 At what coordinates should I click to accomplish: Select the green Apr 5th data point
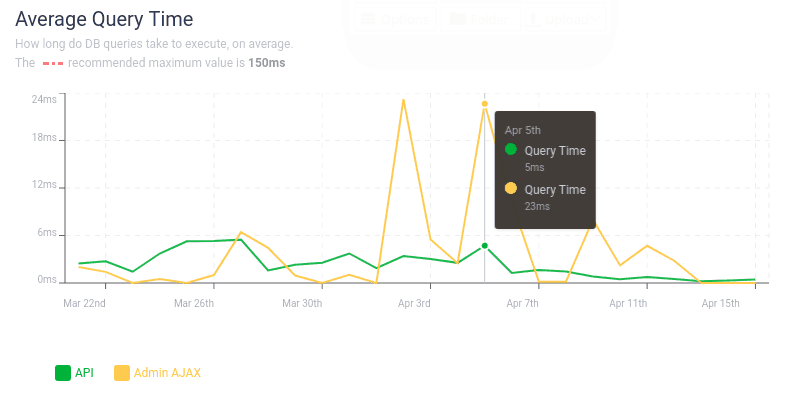(484, 246)
